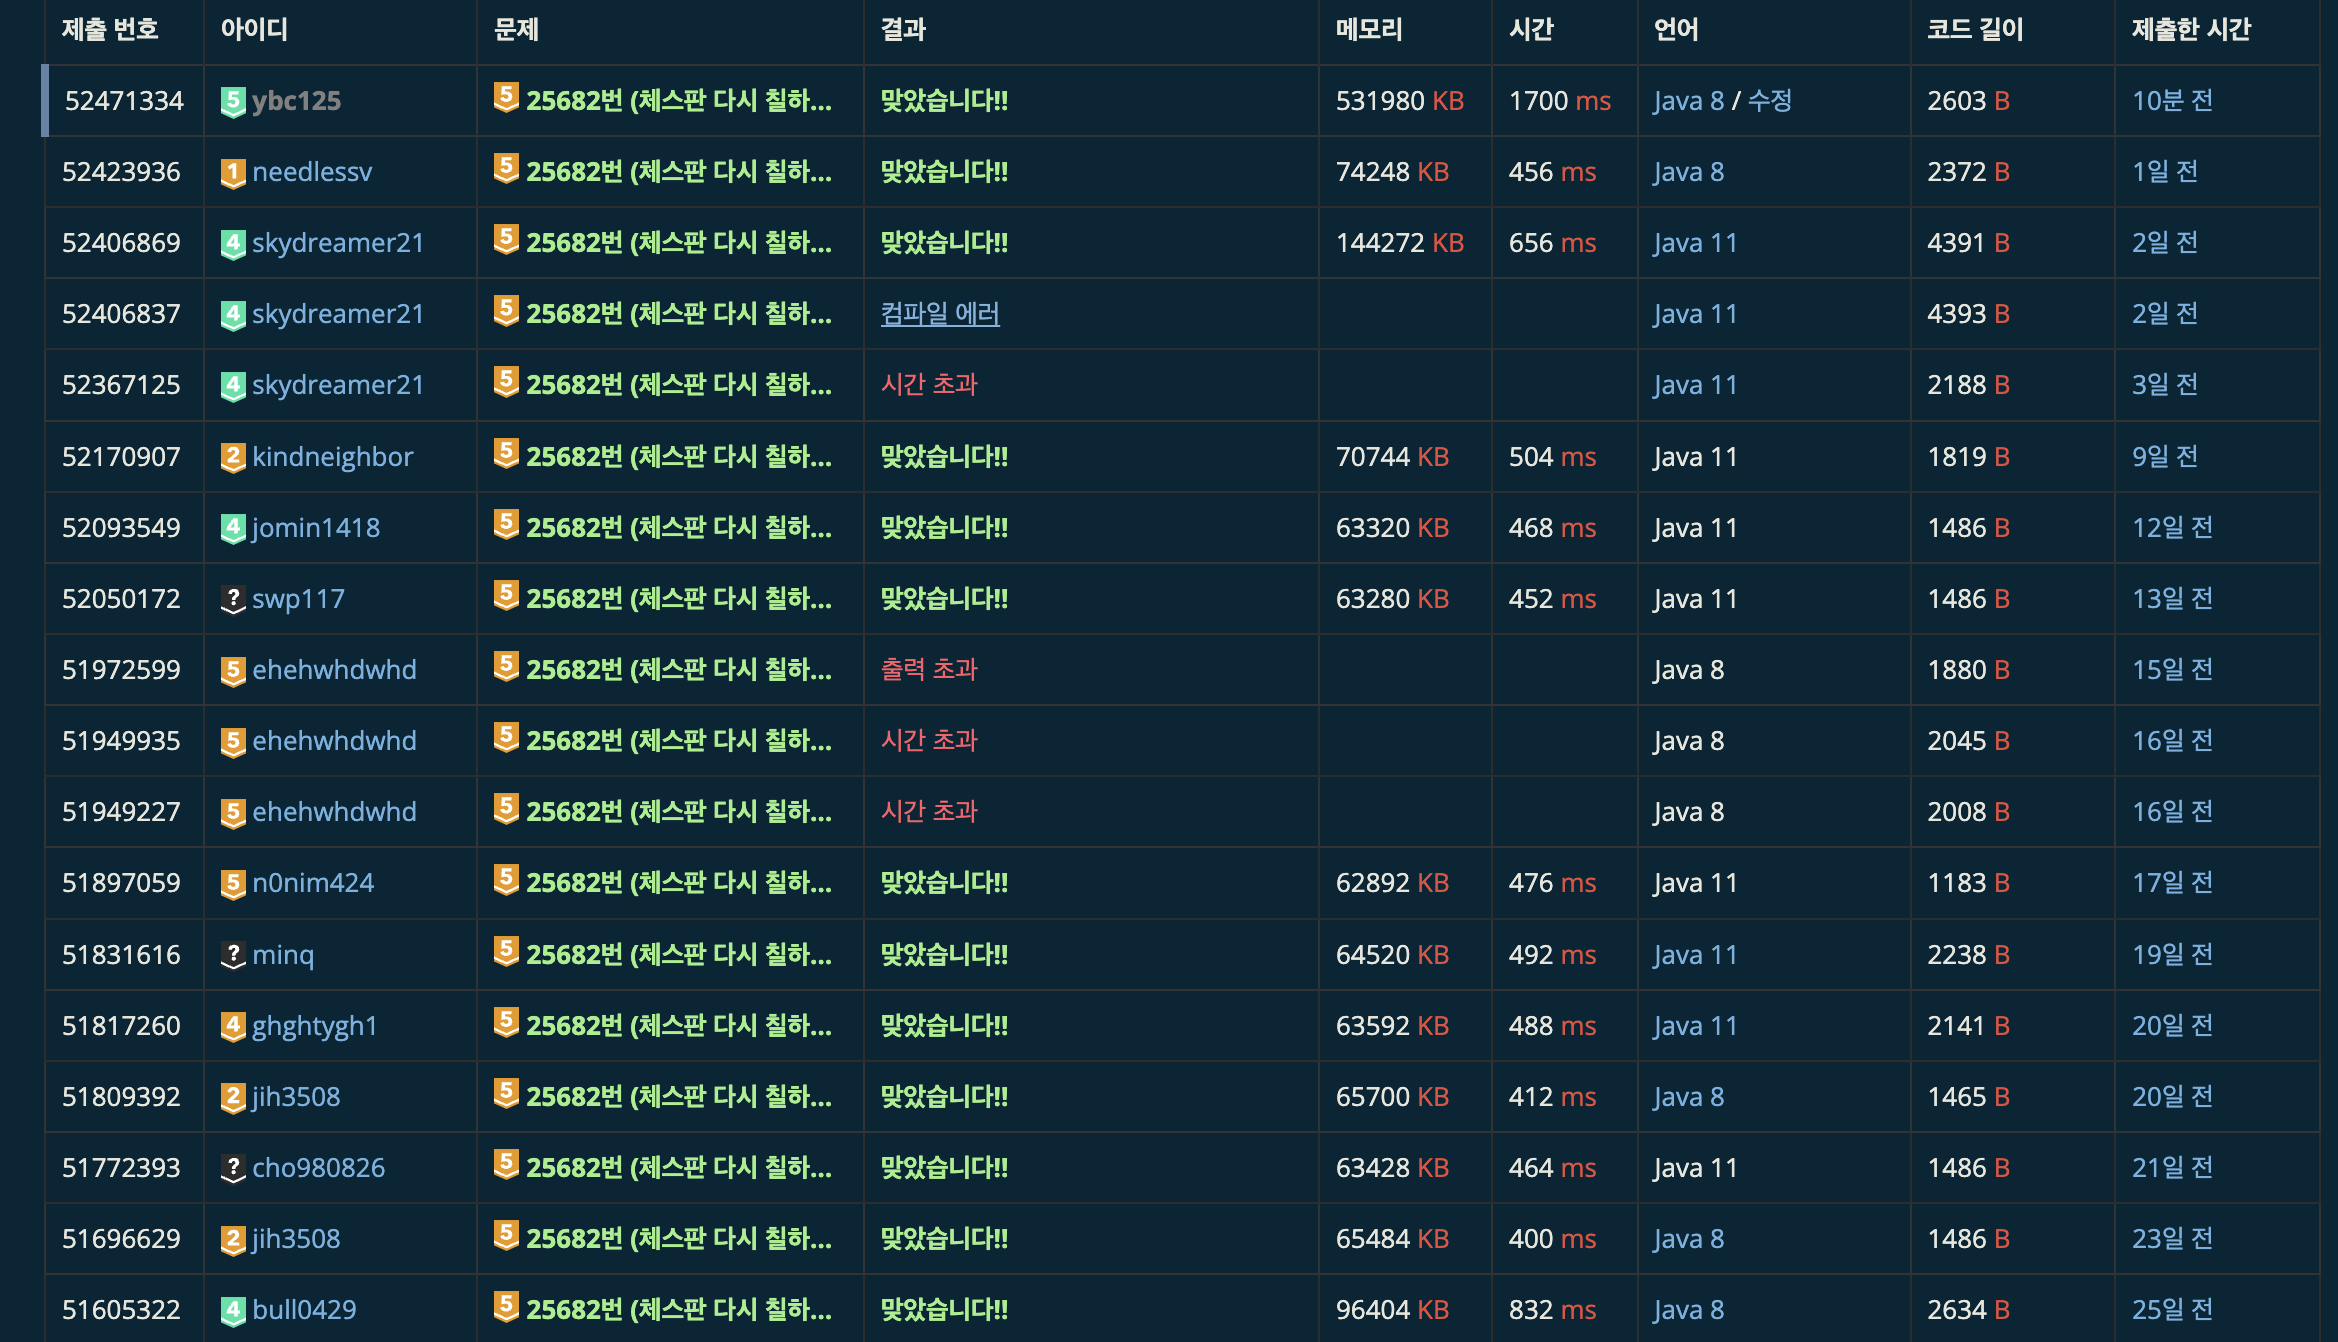This screenshot has width=2338, height=1342.
Task: Click the tier badge icon beside needlessv
Action: pos(232,173)
